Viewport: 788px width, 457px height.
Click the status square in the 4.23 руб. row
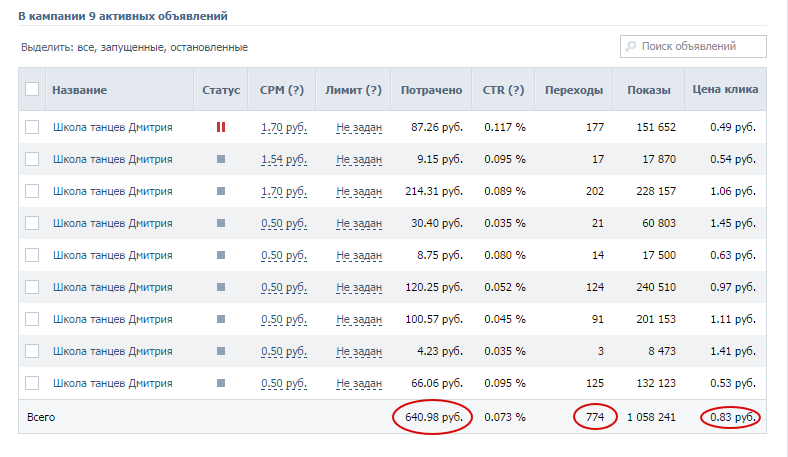(221, 351)
